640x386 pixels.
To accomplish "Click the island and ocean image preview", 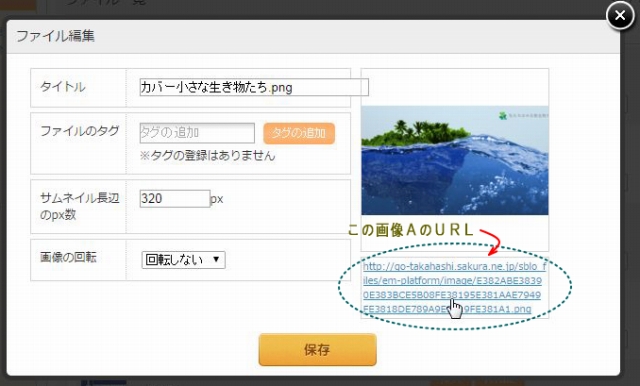I will click(455, 160).
